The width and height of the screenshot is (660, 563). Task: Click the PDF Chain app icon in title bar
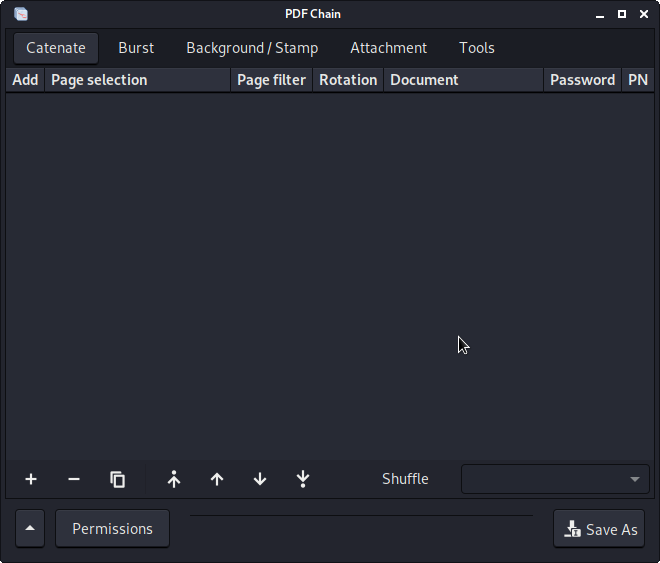click(21, 14)
